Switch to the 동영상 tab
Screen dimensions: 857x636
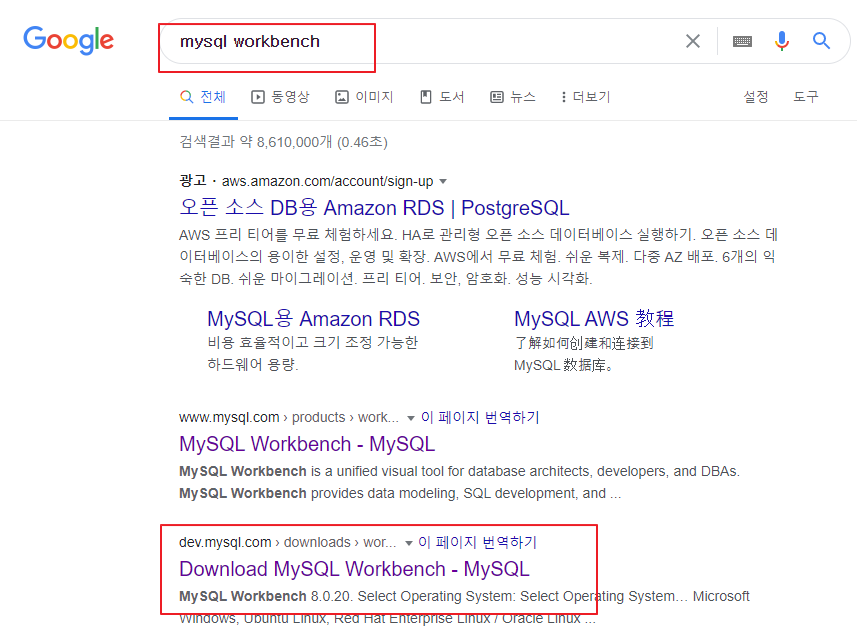(x=280, y=97)
